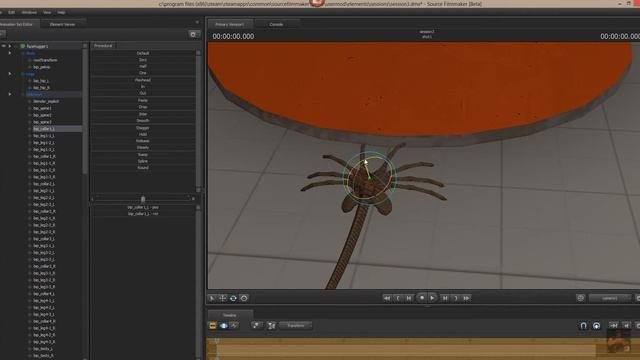Select the bip_collar1_L - pos entry

click(x=143, y=207)
